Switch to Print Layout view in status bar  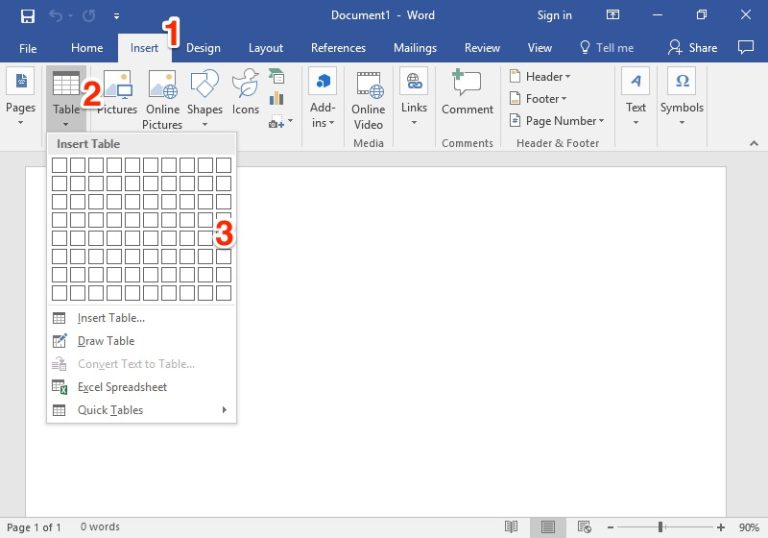pos(548,527)
